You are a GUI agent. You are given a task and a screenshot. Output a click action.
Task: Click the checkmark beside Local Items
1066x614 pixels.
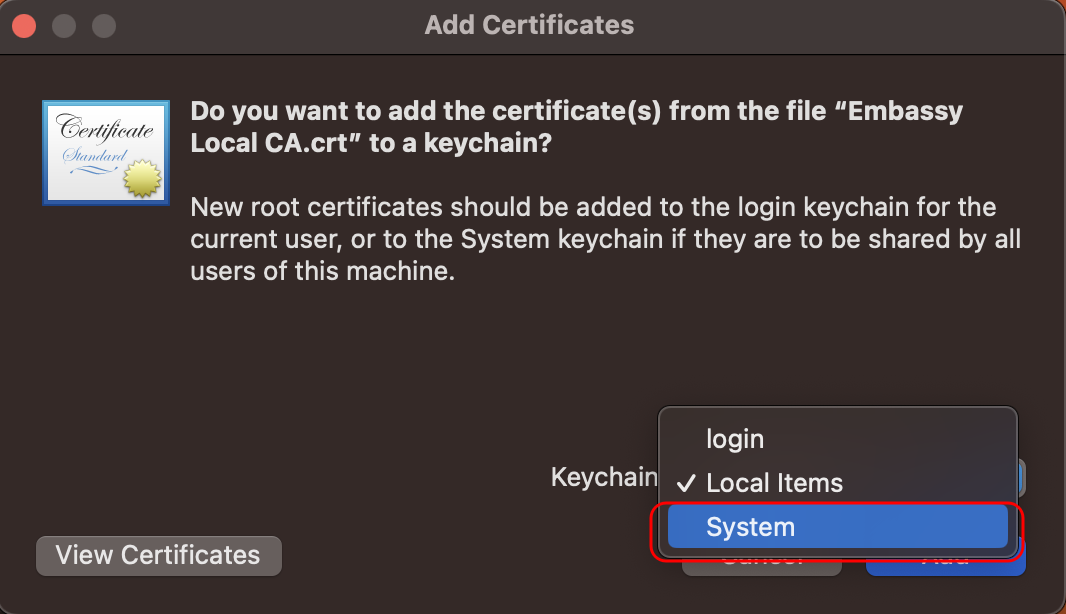686,484
